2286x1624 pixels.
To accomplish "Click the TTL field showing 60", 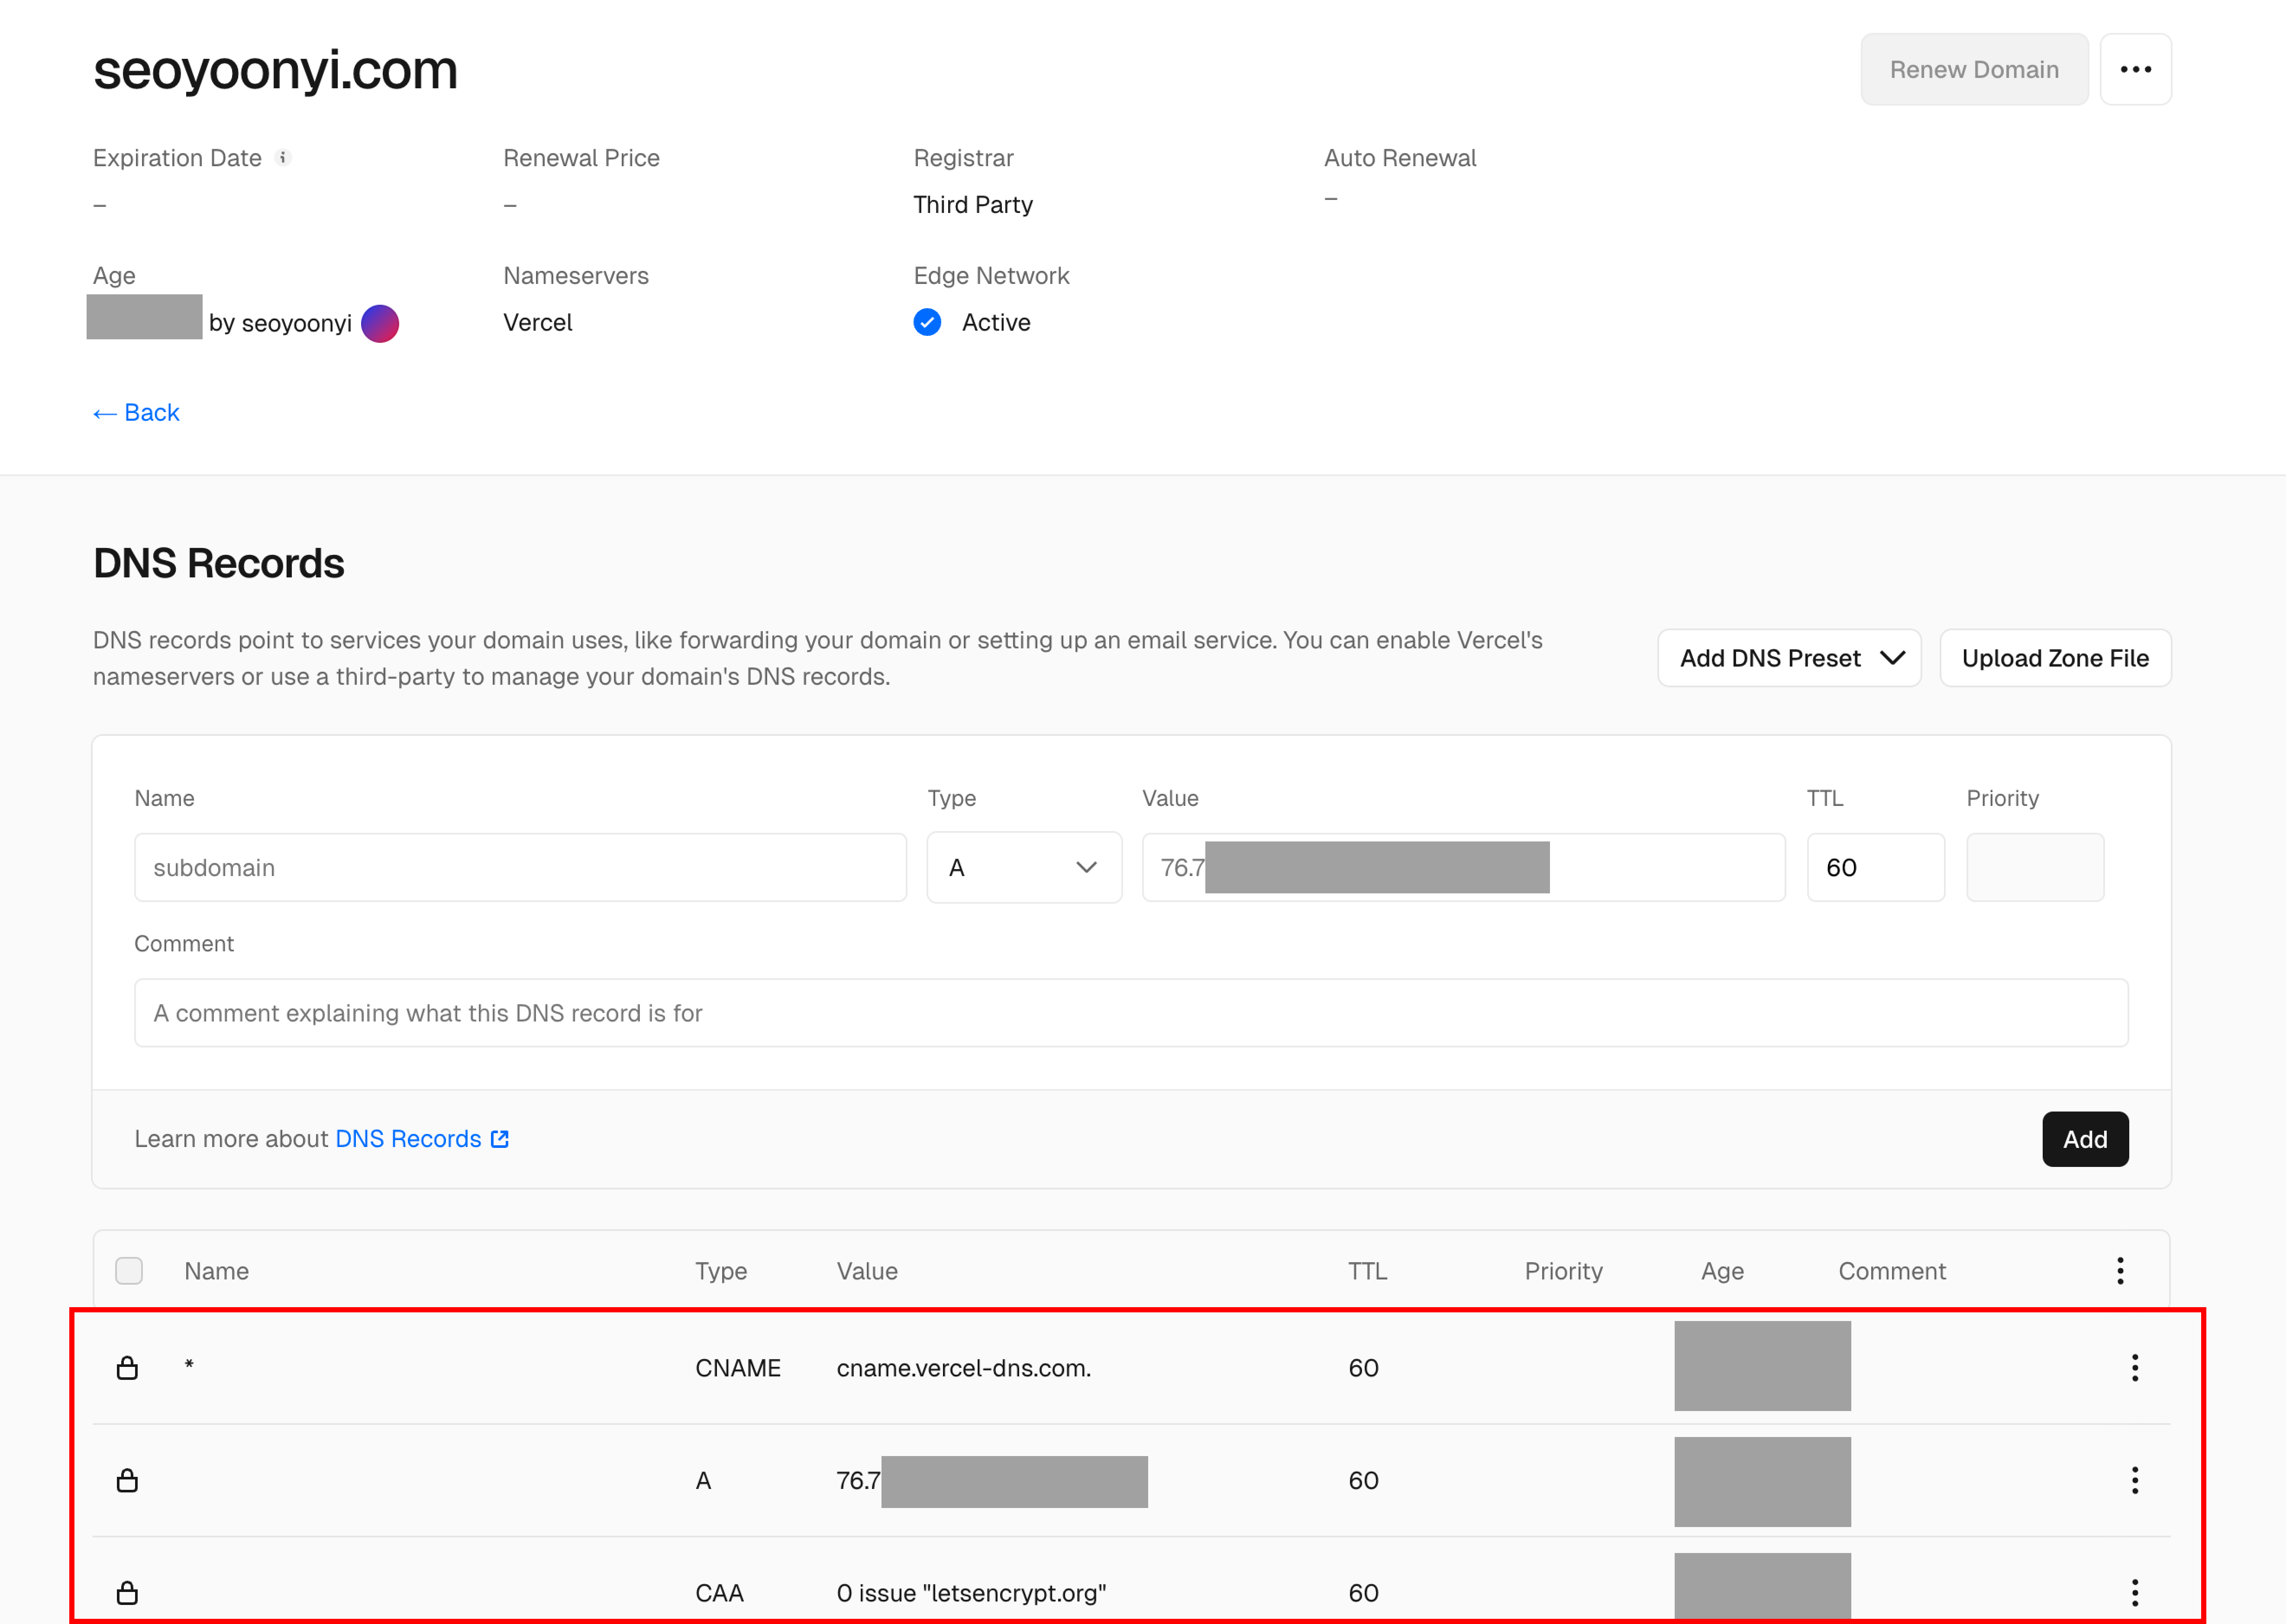I will pyautogui.click(x=1875, y=867).
